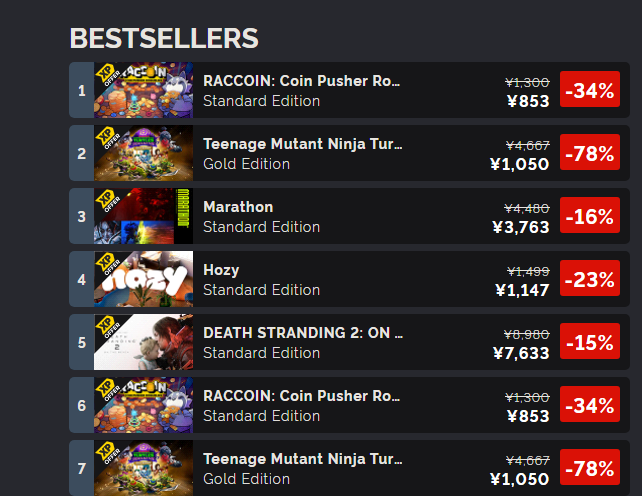Viewport: 642px width, 496px height.
Task: Click the -16% discount badge for Marathon
Action: tap(590, 217)
